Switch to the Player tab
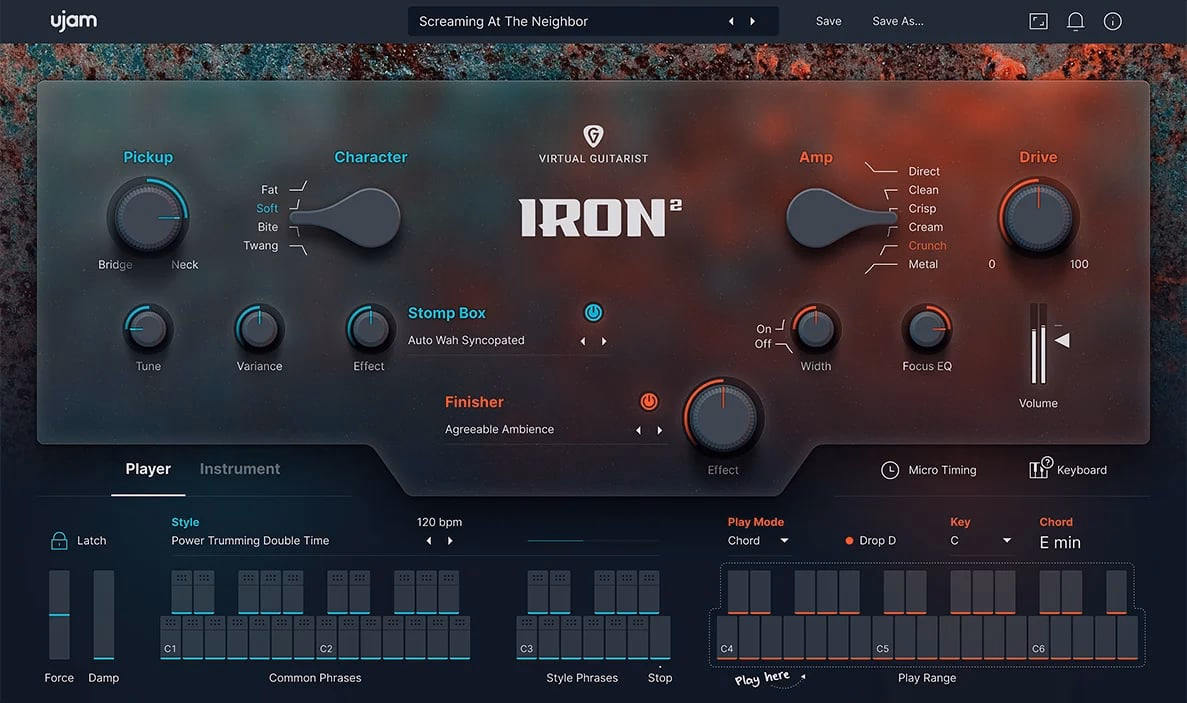The width and height of the screenshot is (1187, 703). [148, 469]
